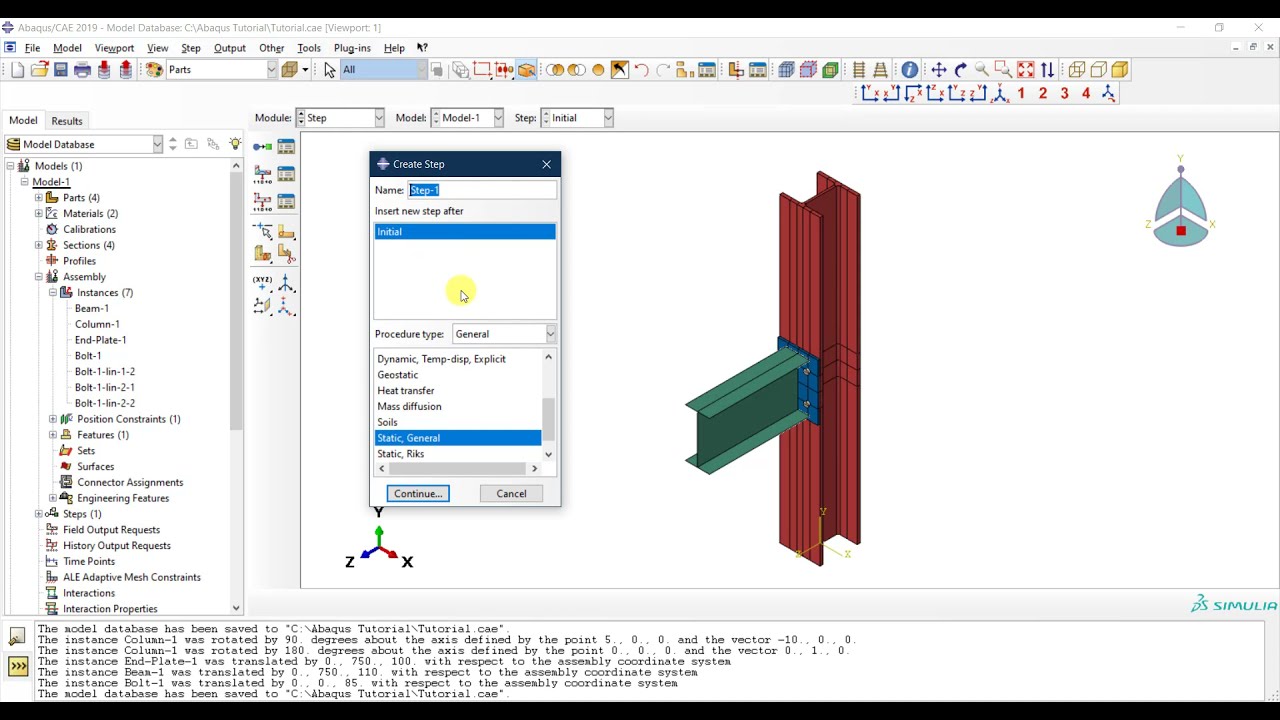The image size is (1280, 720).
Task: Select Interactions in model tree
Action: [89, 593]
